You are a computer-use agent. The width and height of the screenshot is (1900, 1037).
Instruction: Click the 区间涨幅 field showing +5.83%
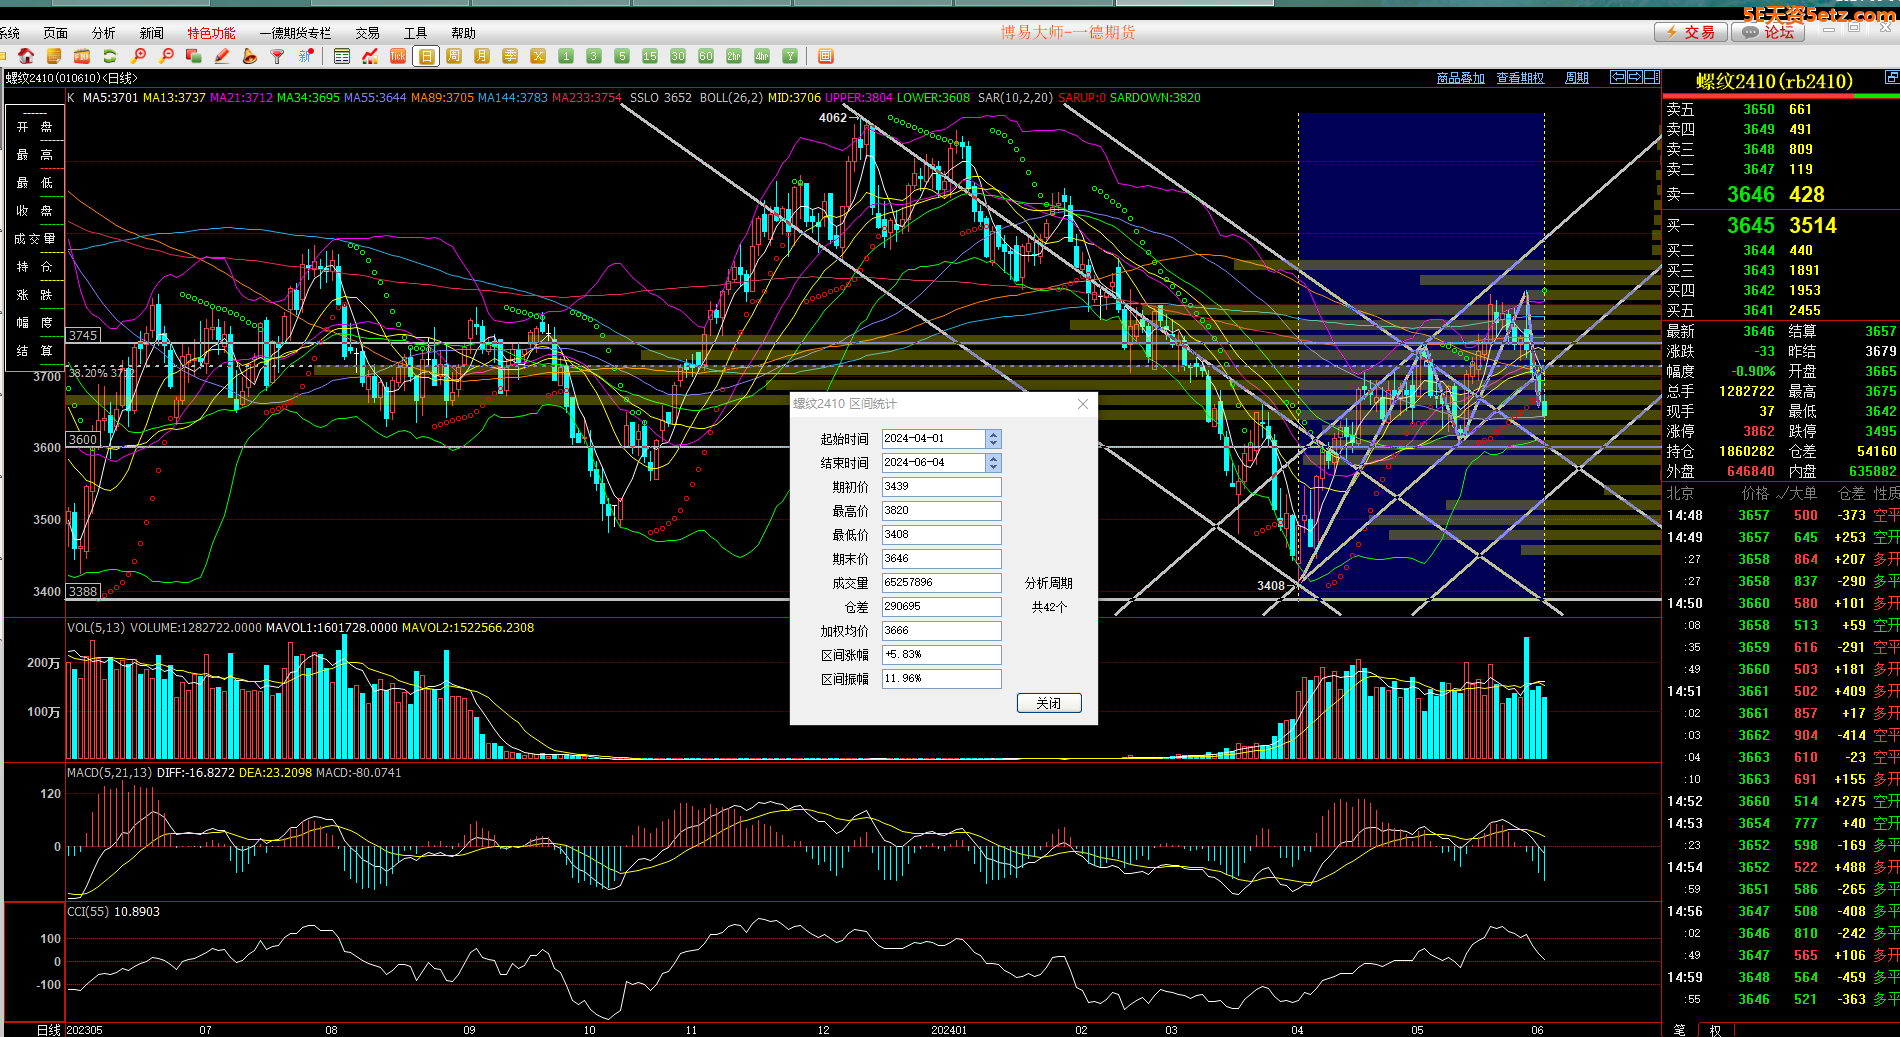(941, 655)
